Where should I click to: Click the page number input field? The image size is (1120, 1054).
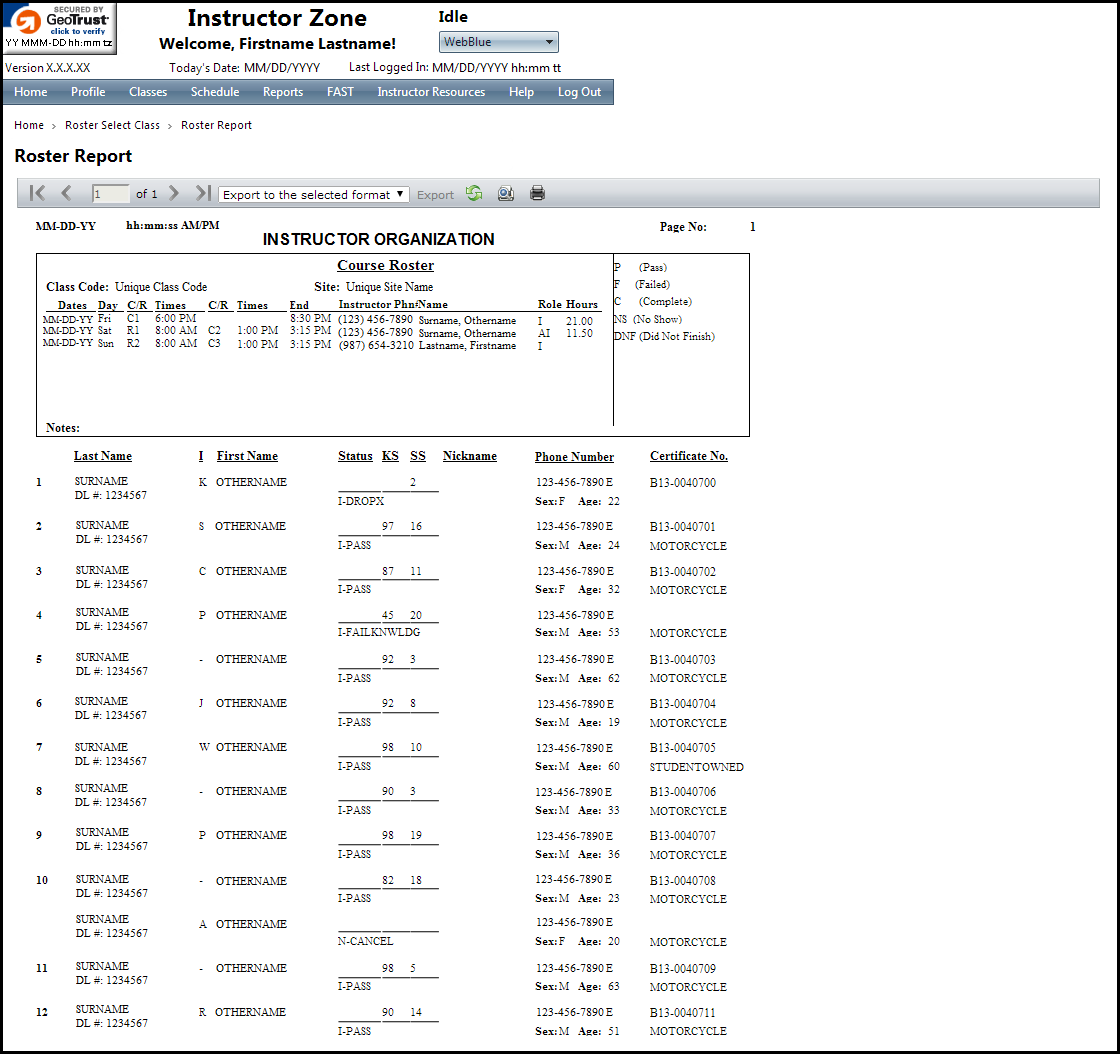click(110, 194)
